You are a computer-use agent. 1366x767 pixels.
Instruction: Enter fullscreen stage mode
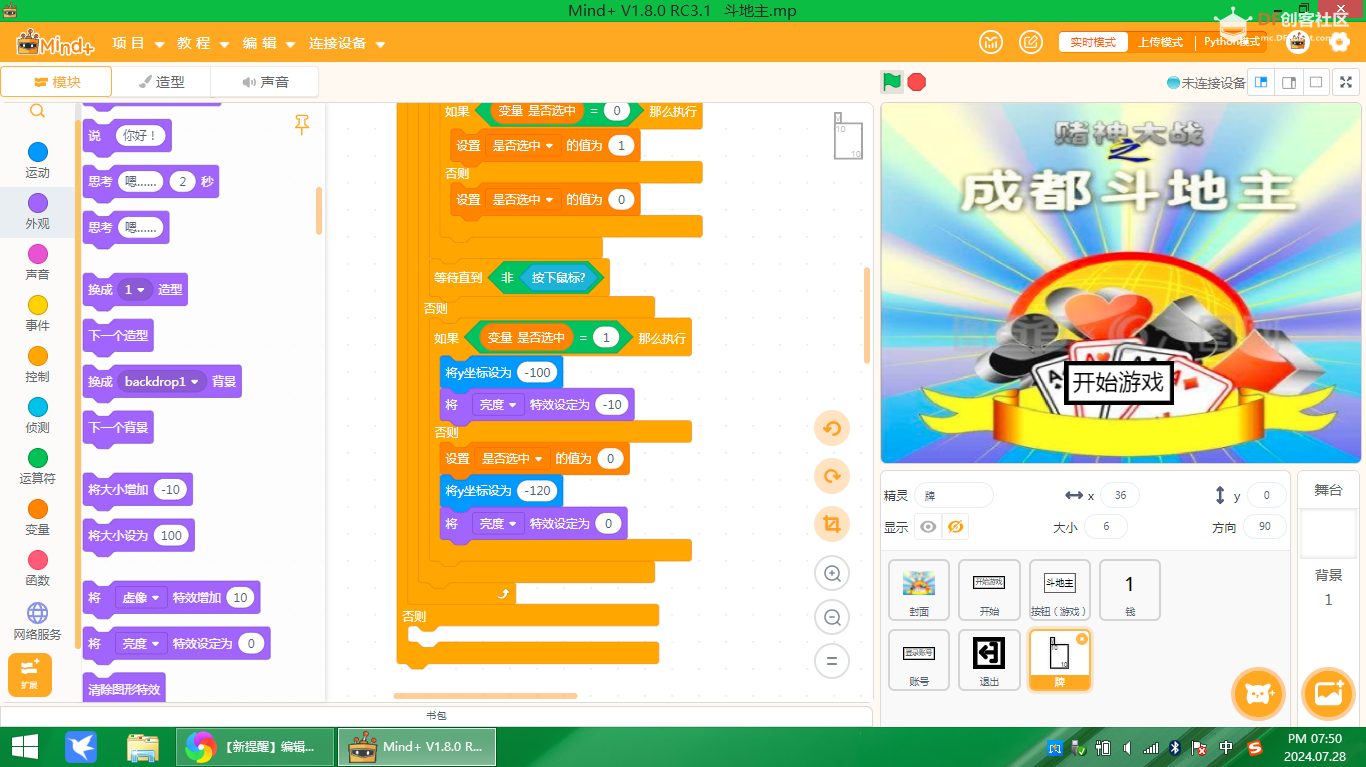(x=1346, y=82)
